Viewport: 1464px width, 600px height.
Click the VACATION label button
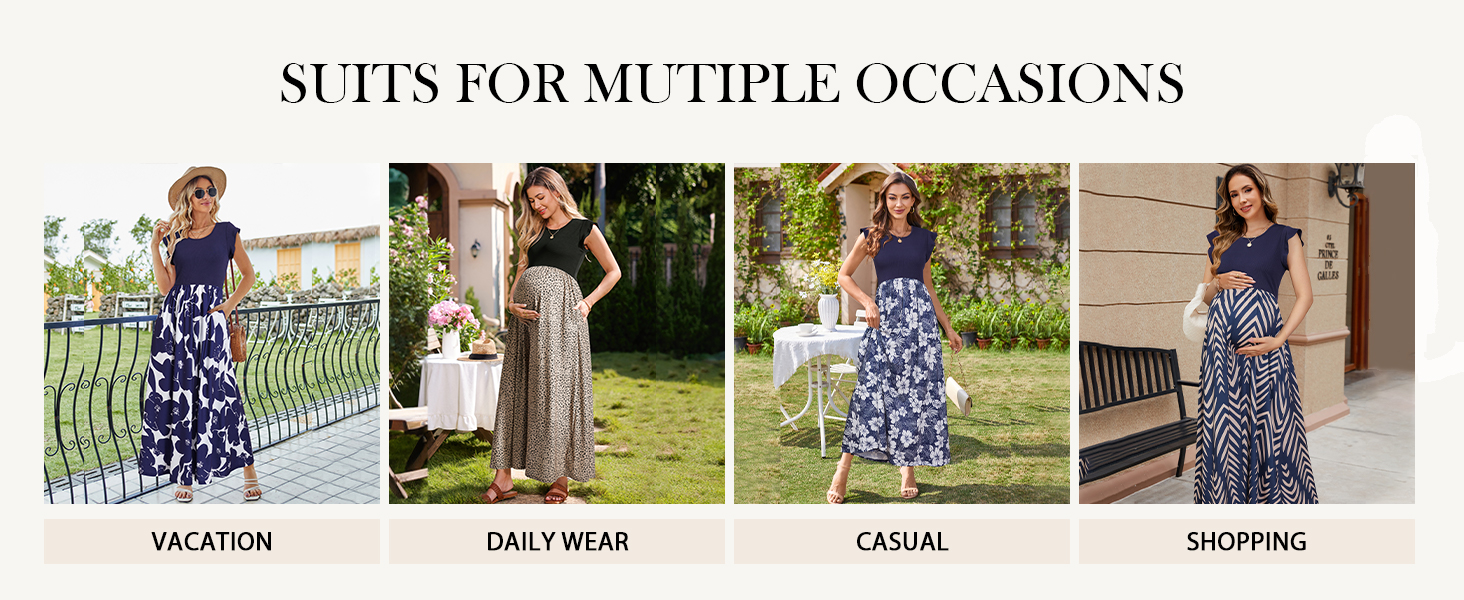coord(212,541)
